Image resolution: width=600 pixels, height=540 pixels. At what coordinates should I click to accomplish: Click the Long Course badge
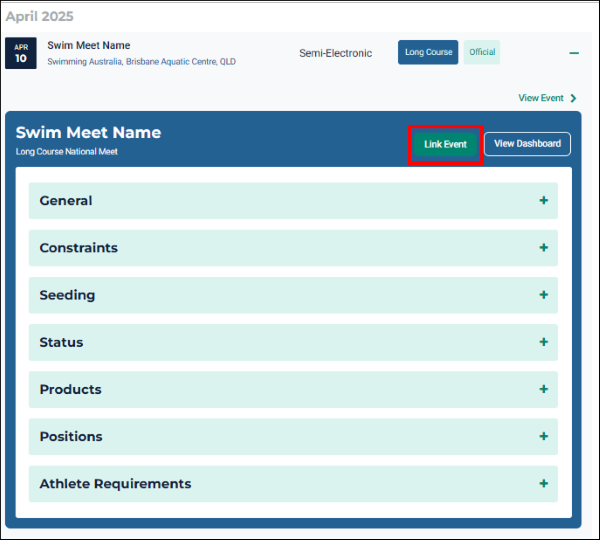pyautogui.click(x=428, y=52)
